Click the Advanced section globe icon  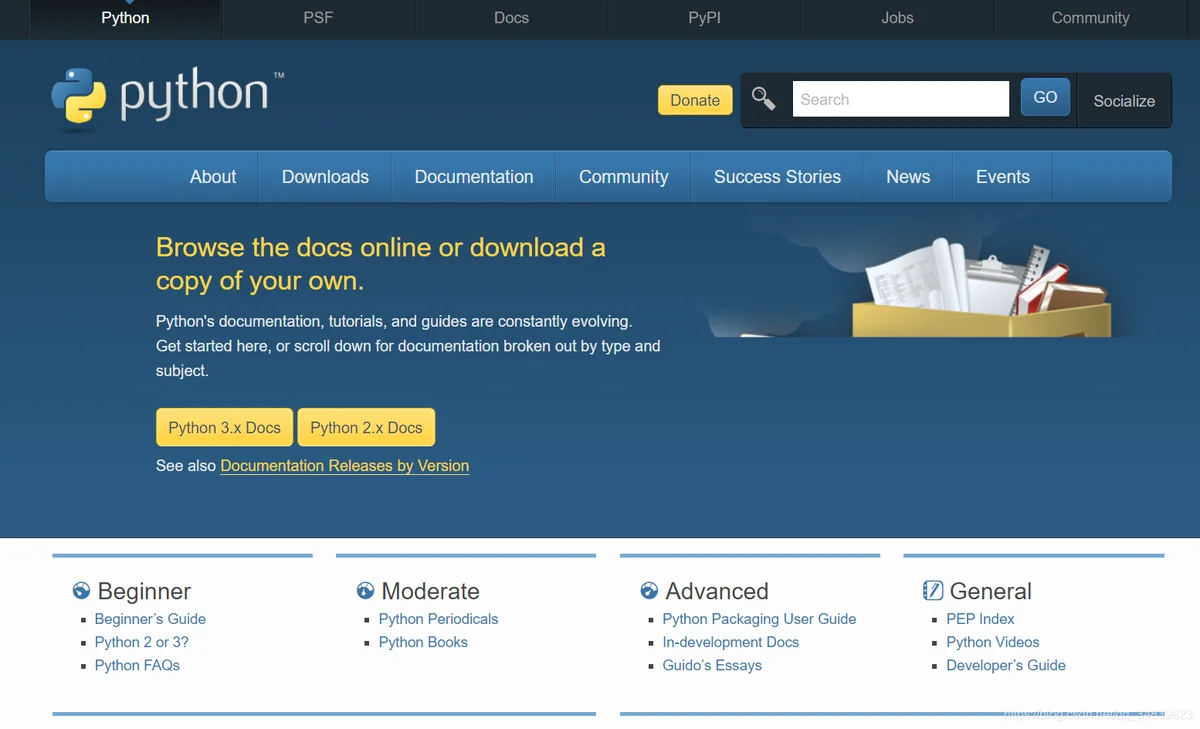(649, 591)
